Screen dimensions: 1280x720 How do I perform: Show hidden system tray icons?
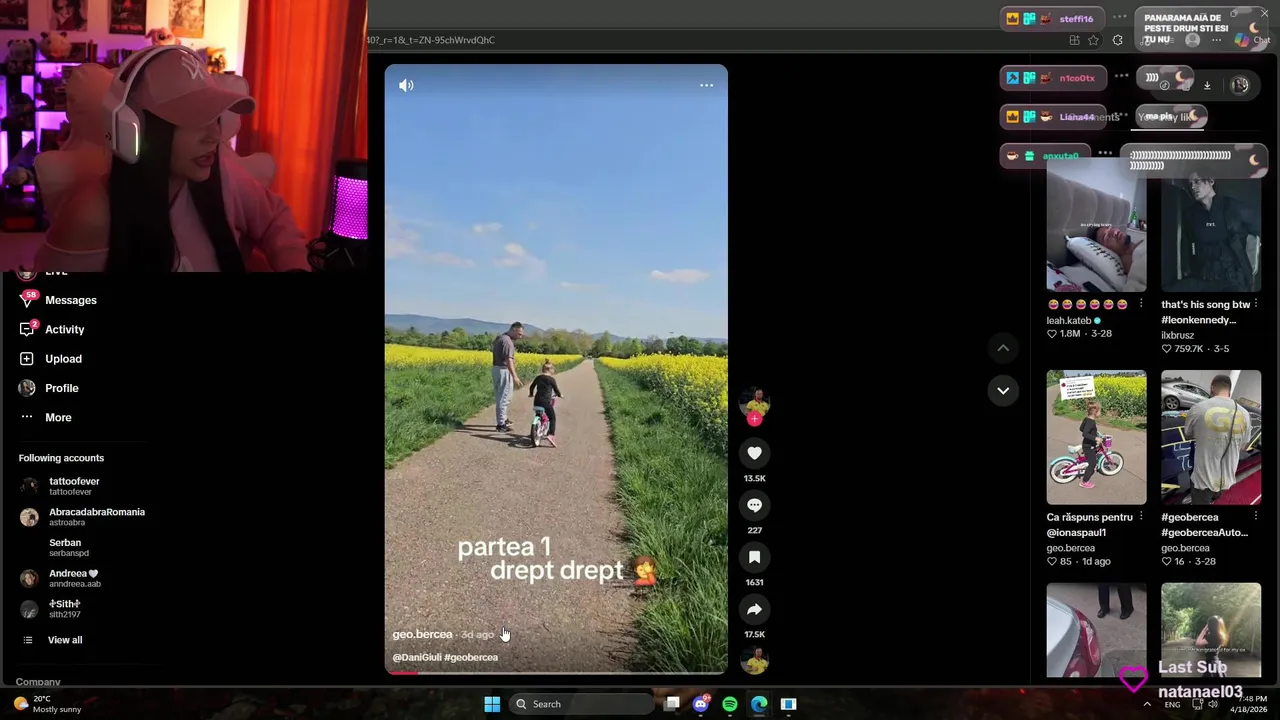[x=1147, y=704]
